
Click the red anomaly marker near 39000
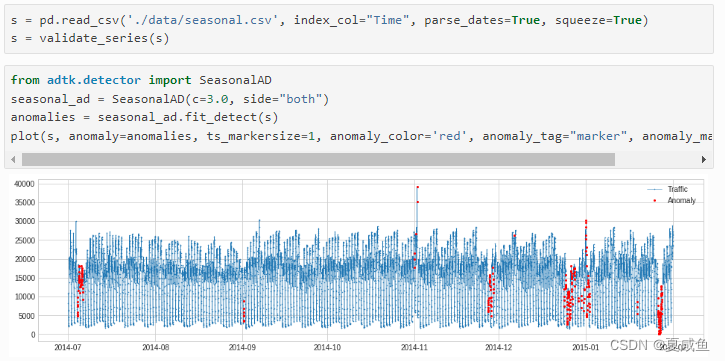(418, 187)
